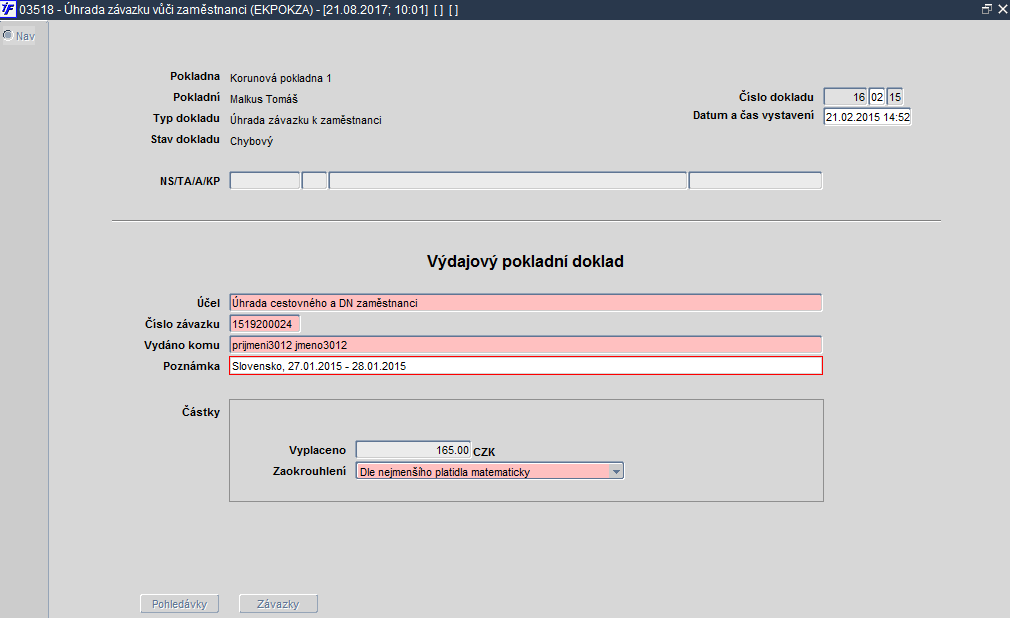The height and width of the screenshot is (618, 1010).
Task: Focus the Poznámka text field
Action: (526, 366)
